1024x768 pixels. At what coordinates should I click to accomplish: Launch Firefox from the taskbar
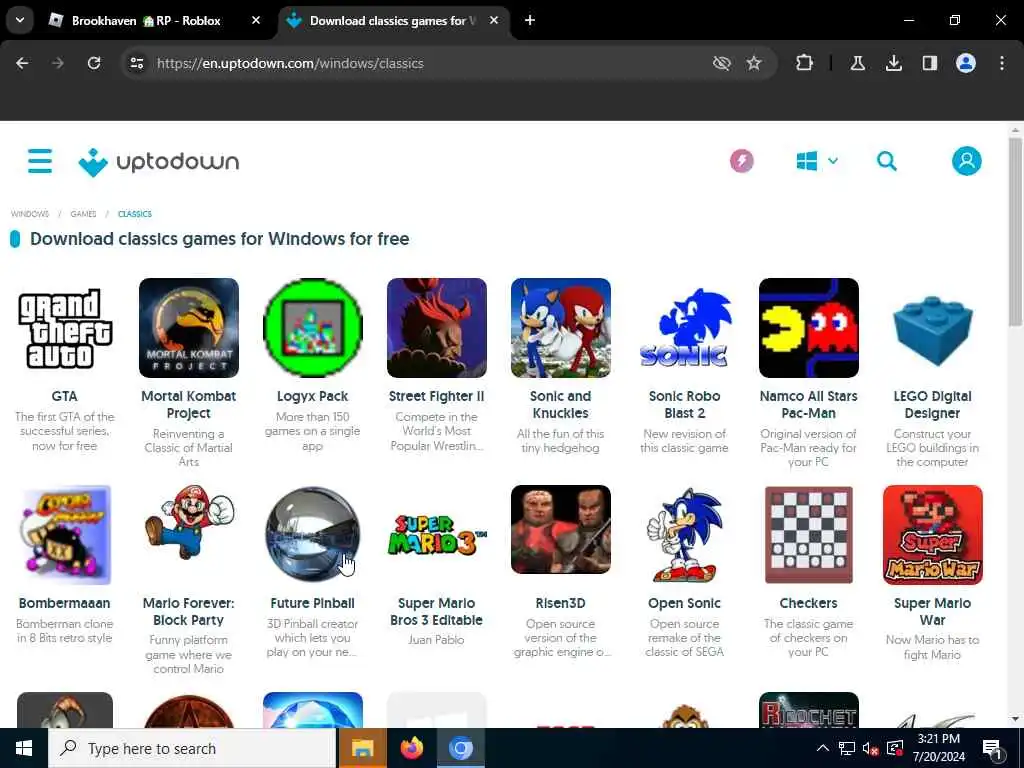pos(411,748)
